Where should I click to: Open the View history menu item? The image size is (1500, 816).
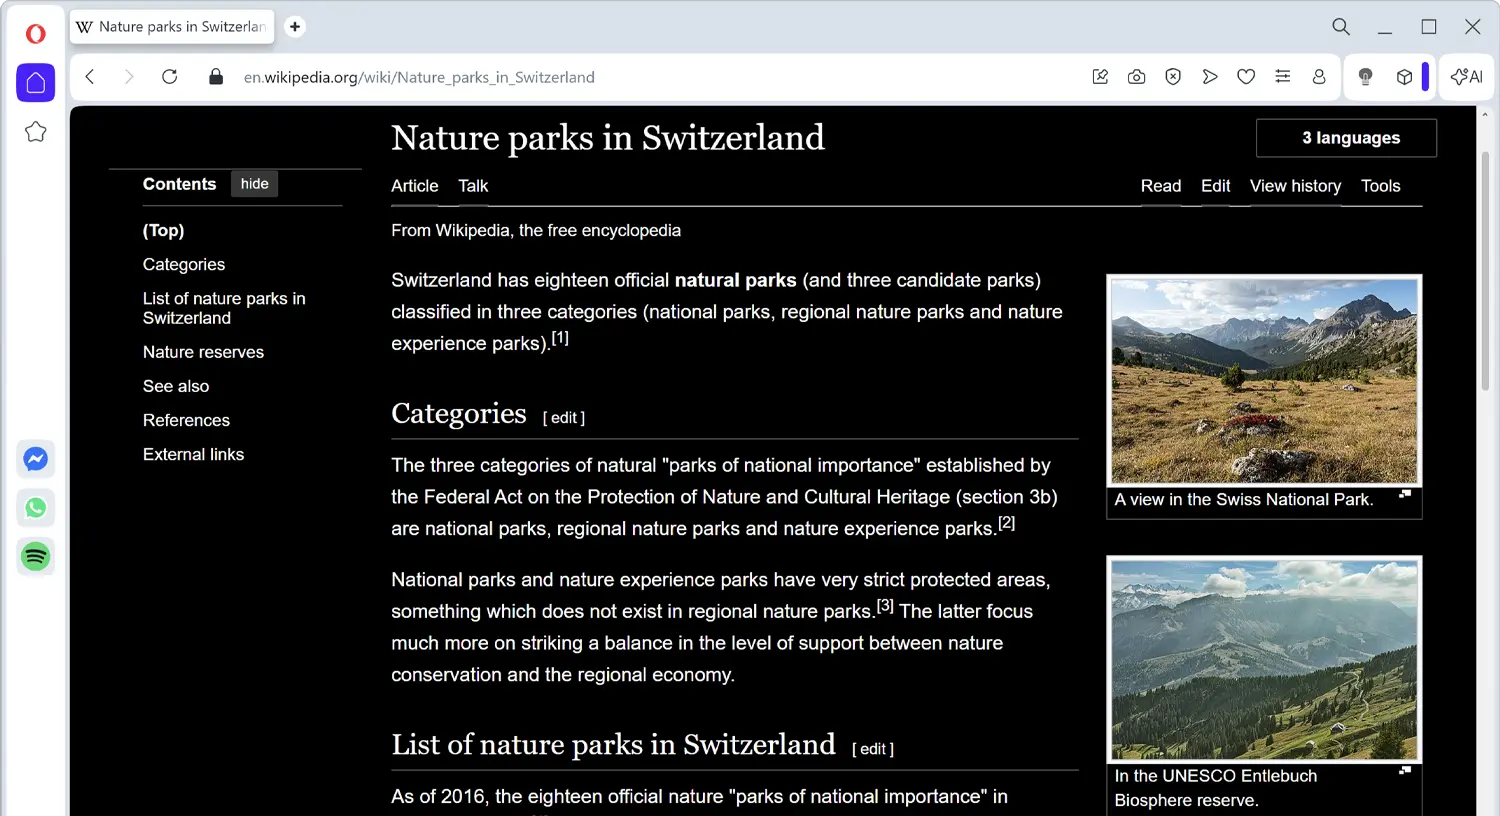coord(1295,186)
